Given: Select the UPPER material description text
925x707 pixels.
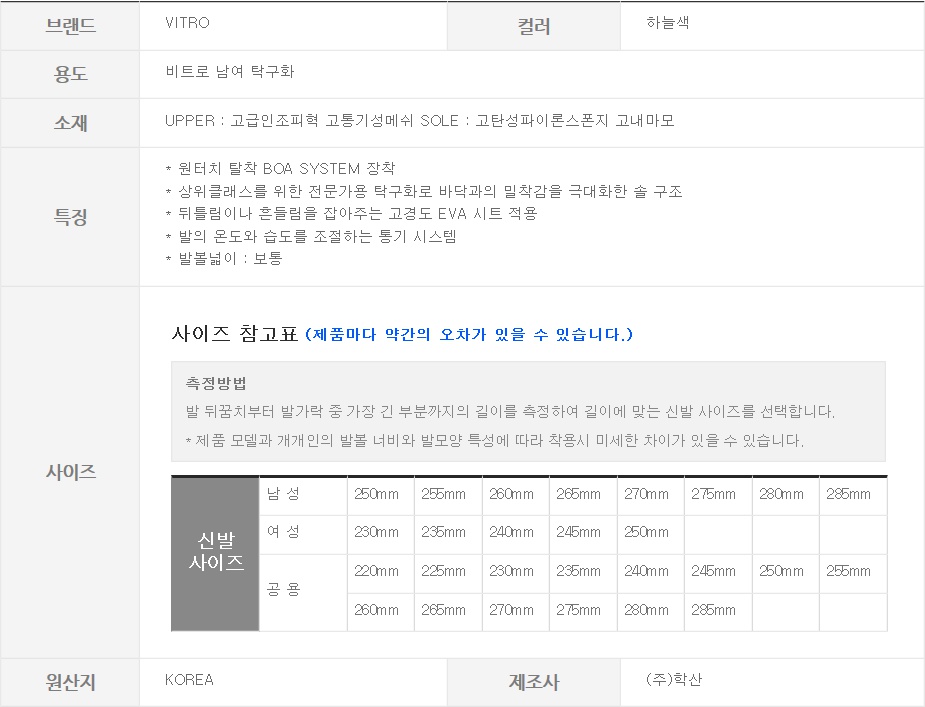Looking at the screenshot, I should click(x=419, y=121).
